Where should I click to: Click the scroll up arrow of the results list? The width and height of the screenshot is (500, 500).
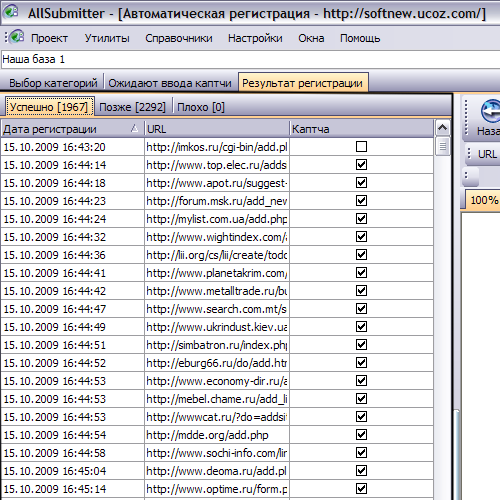pyautogui.click(x=442, y=127)
